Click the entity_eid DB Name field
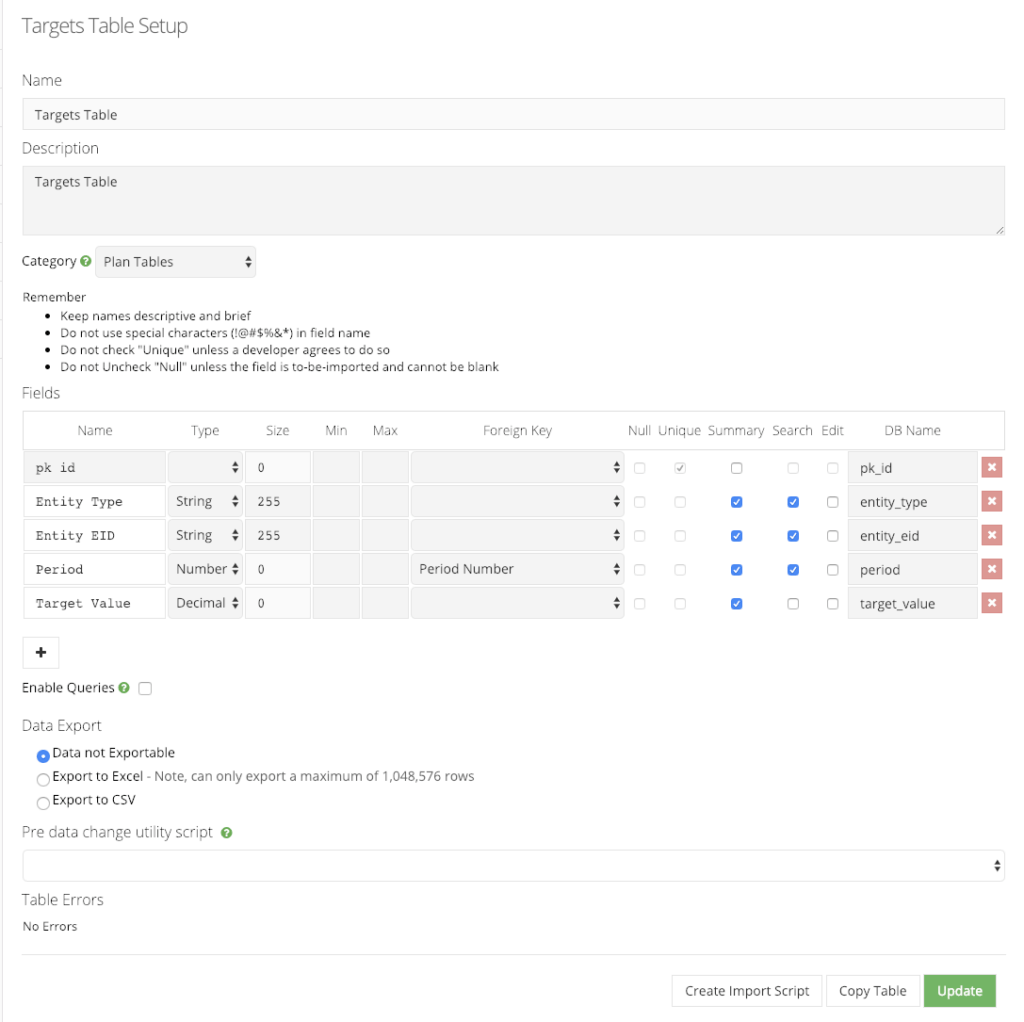 (x=912, y=535)
